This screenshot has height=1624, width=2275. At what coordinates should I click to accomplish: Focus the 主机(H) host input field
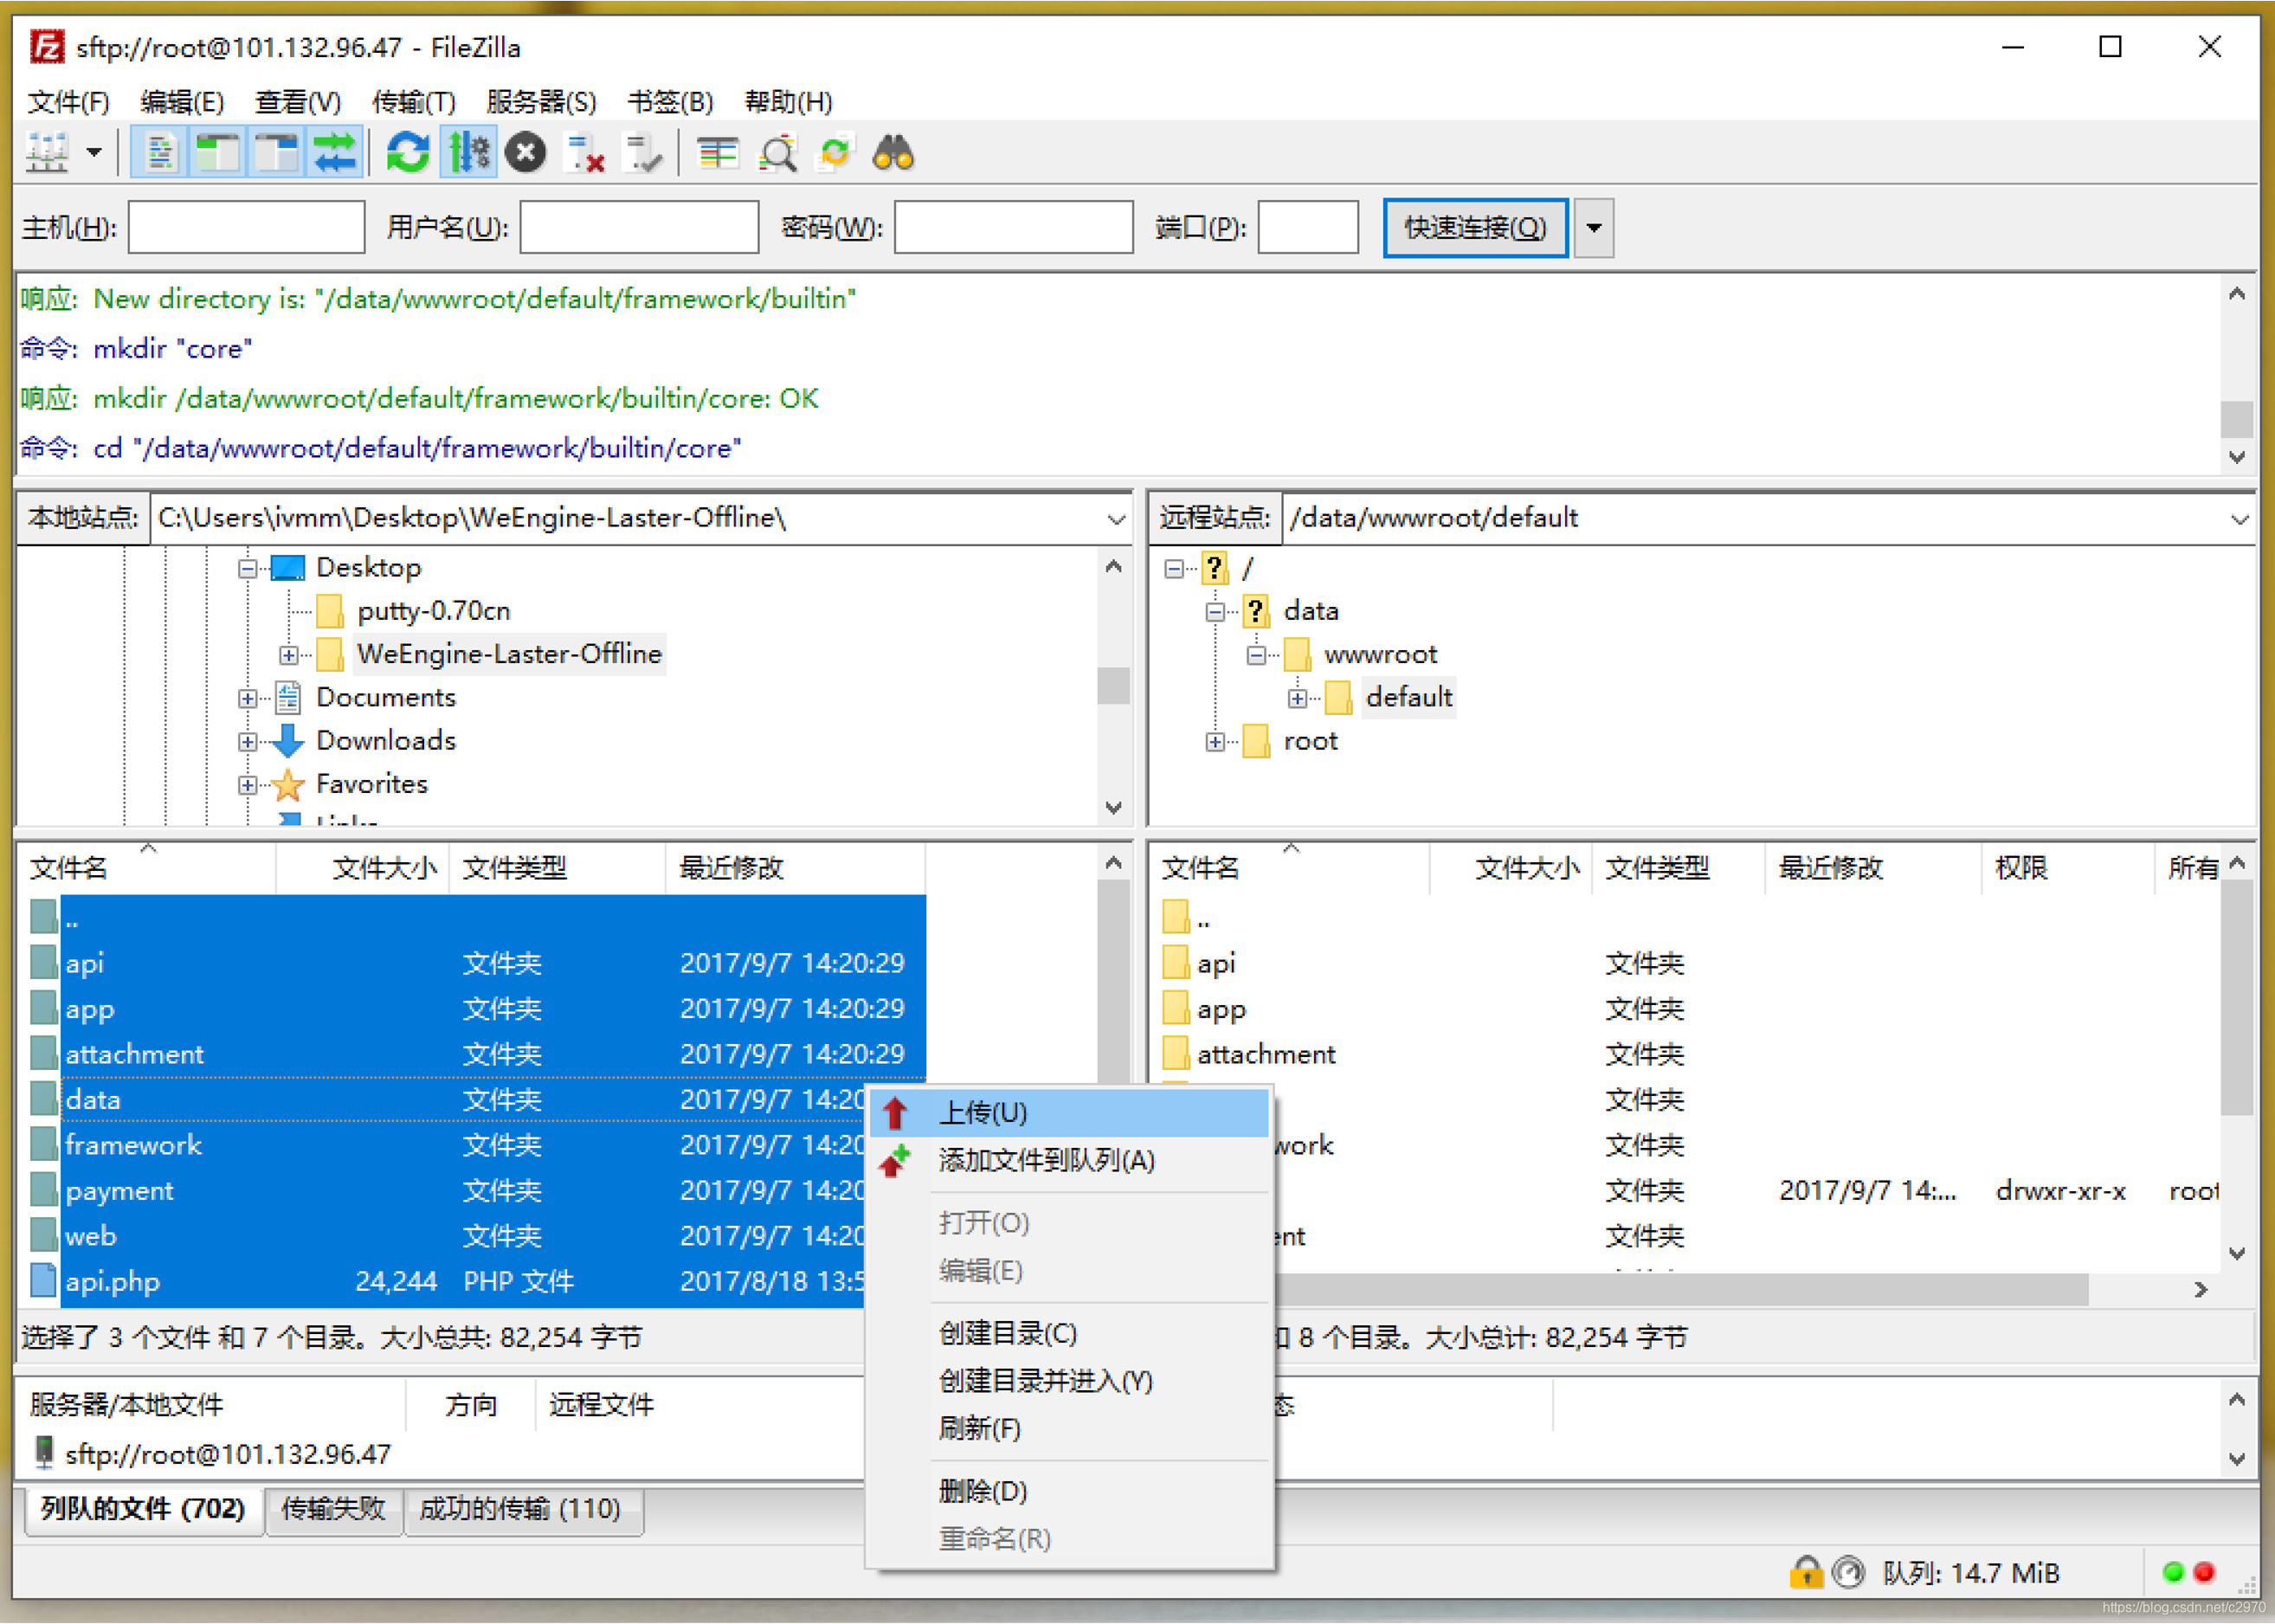click(x=246, y=227)
